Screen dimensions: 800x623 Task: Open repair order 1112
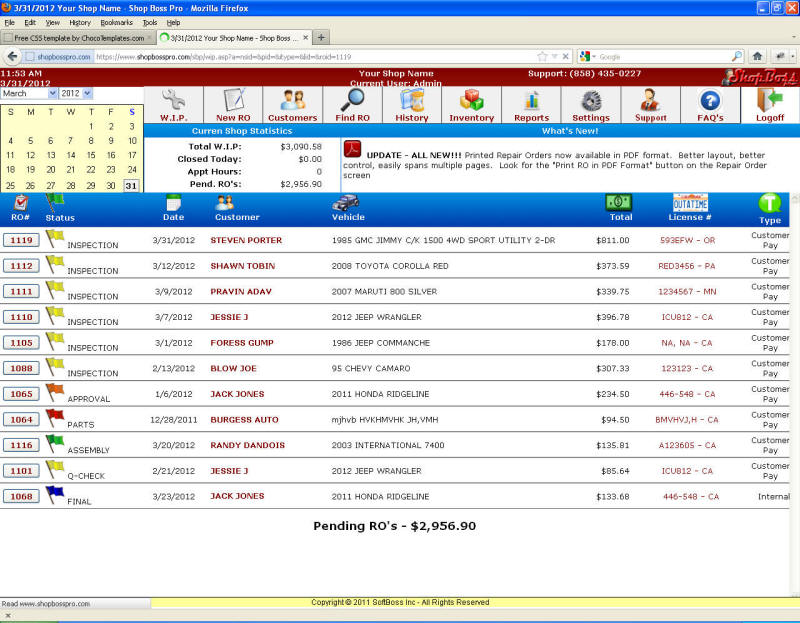[21, 266]
